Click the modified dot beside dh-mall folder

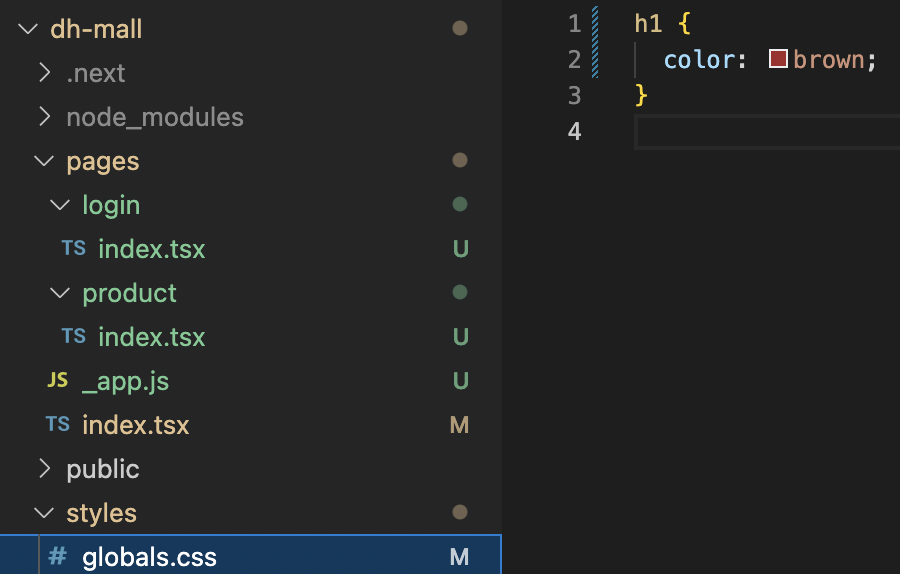click(460, 28)
